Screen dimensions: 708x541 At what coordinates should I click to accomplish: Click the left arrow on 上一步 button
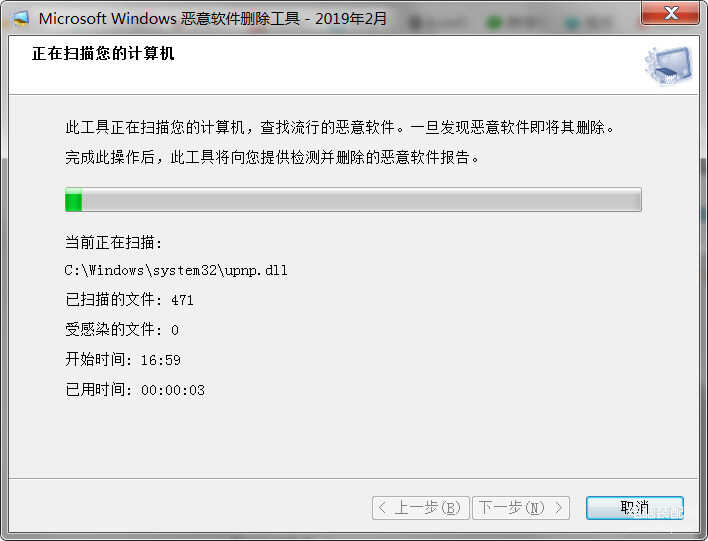(382, 508)
